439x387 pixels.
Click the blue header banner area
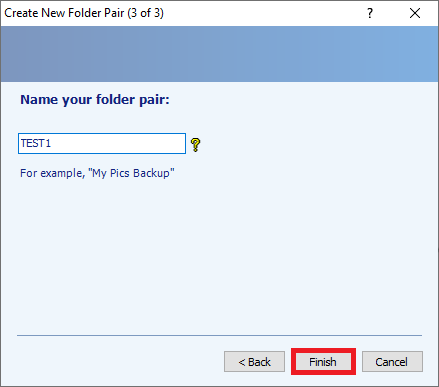coord(219,54)
